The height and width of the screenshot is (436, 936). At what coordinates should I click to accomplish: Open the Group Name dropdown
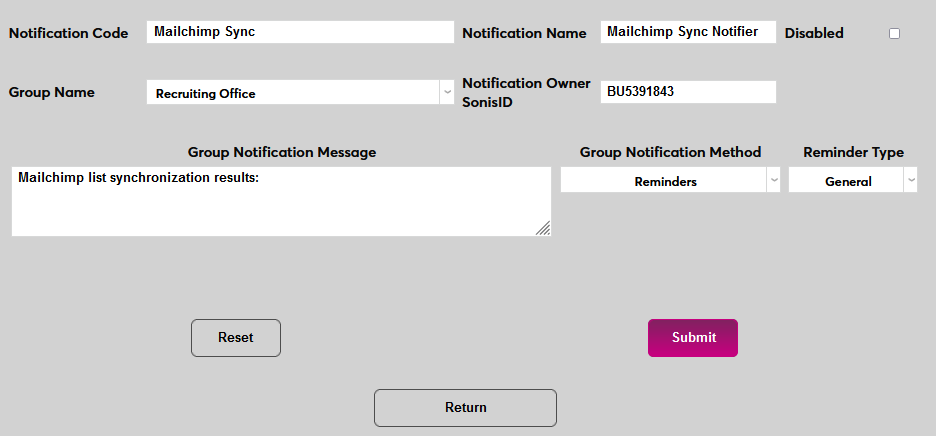click(300, 93)
